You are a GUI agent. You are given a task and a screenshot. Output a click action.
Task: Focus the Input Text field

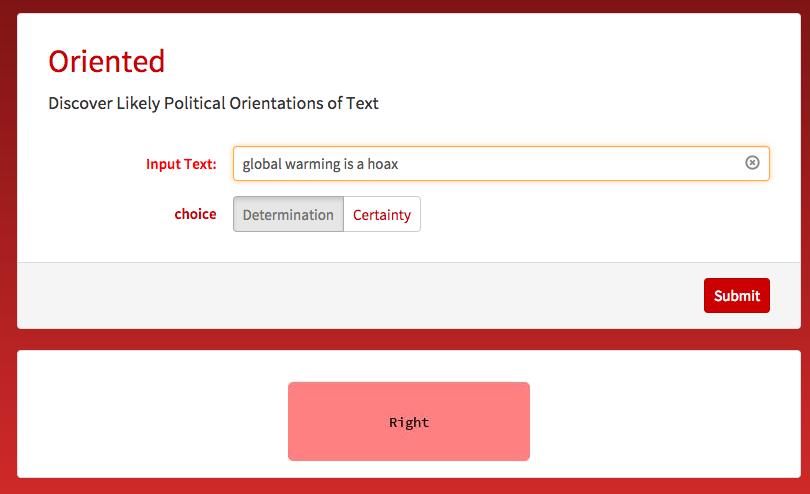[501, 163]
